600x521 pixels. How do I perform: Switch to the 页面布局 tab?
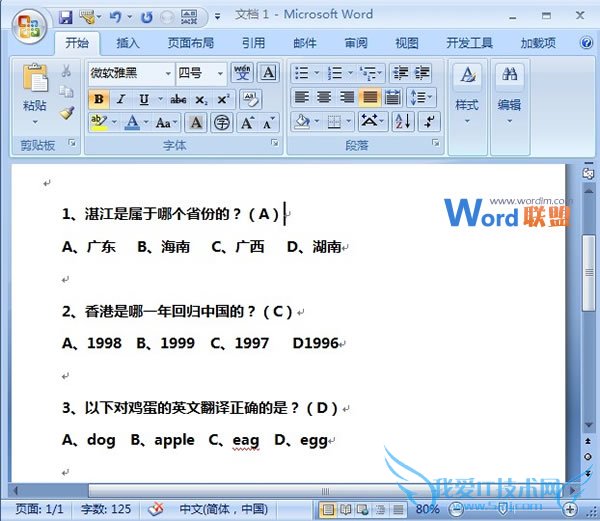(190, 43)
